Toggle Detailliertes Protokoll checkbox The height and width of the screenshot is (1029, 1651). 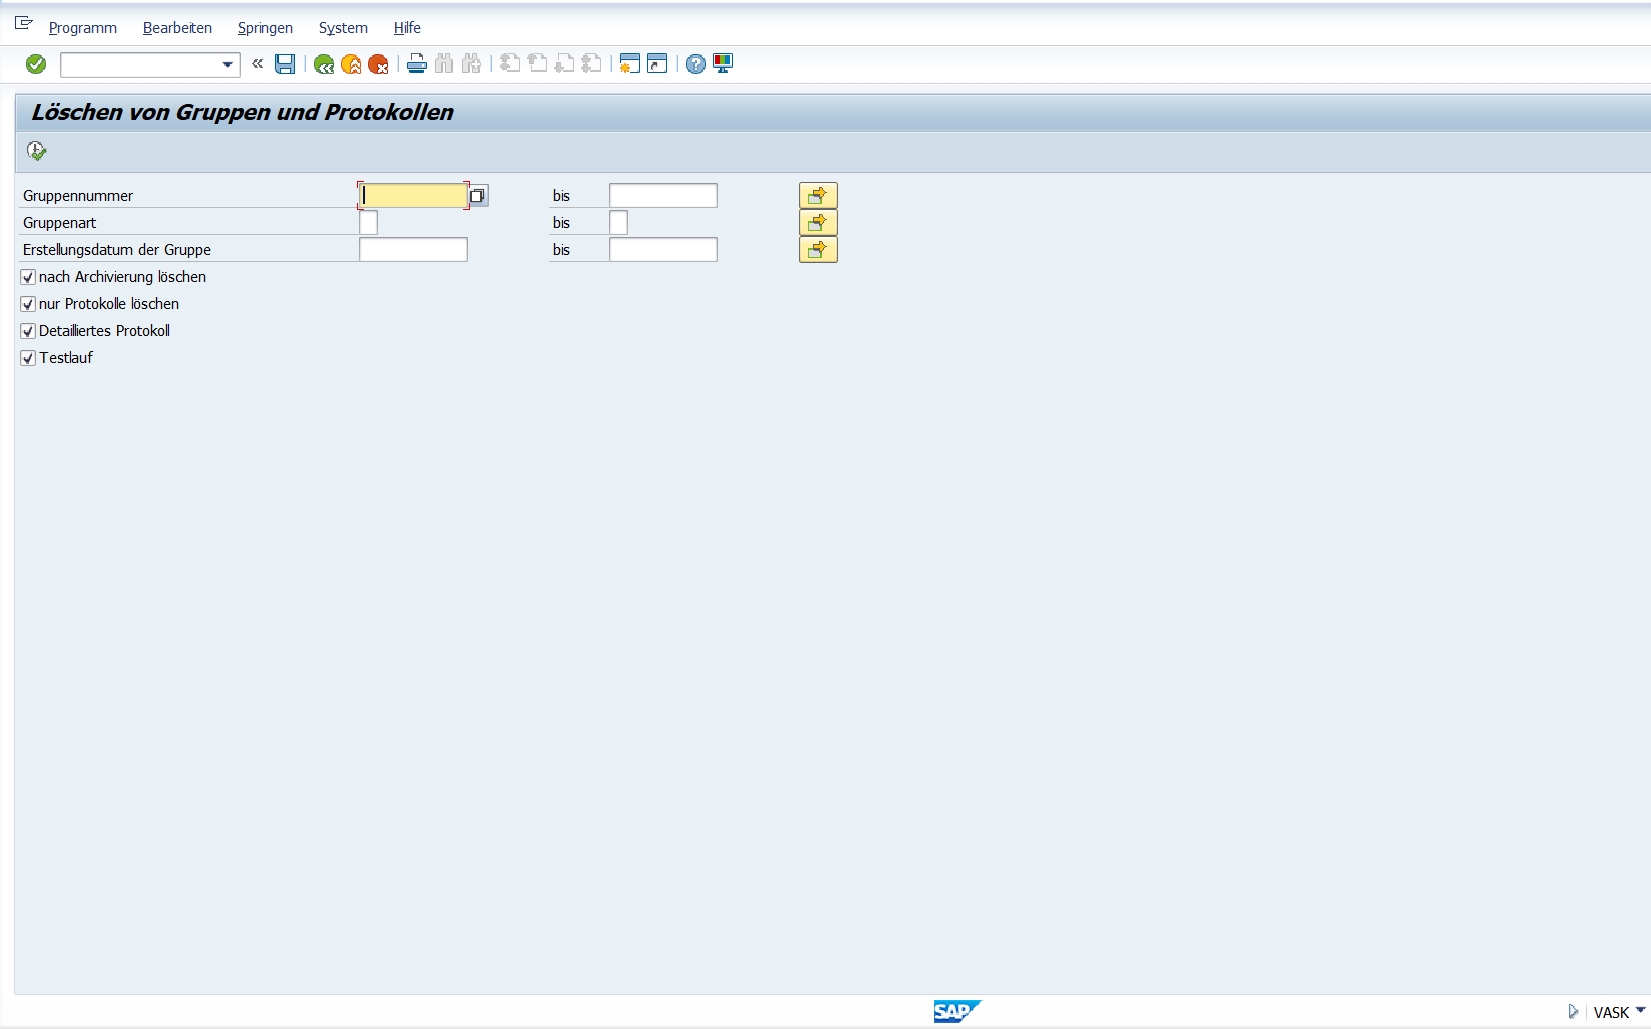coord(28,331)
